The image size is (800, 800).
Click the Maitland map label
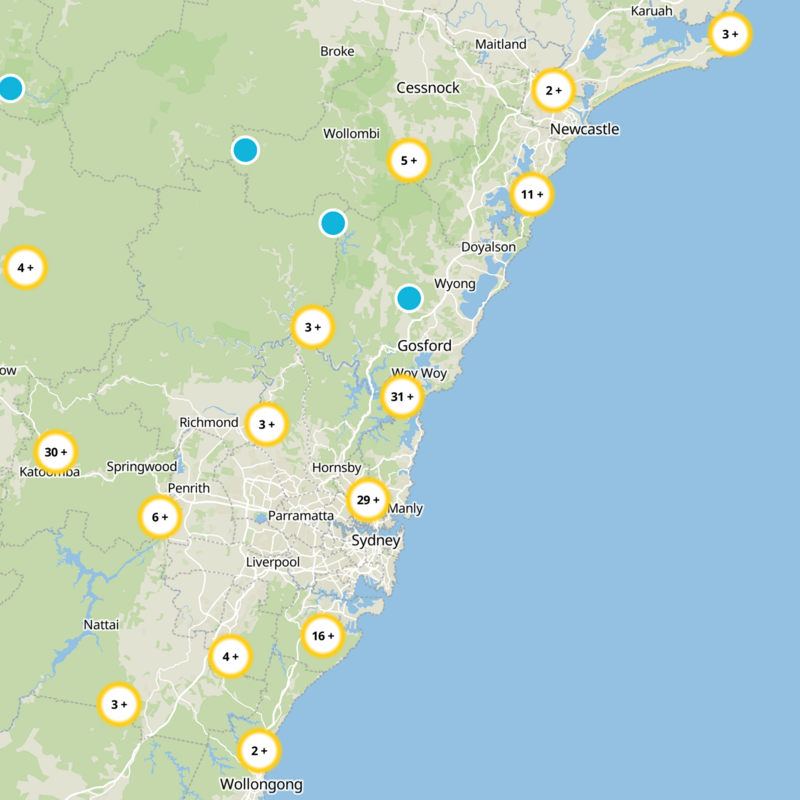pyautogui.click(x=501, y=44)
